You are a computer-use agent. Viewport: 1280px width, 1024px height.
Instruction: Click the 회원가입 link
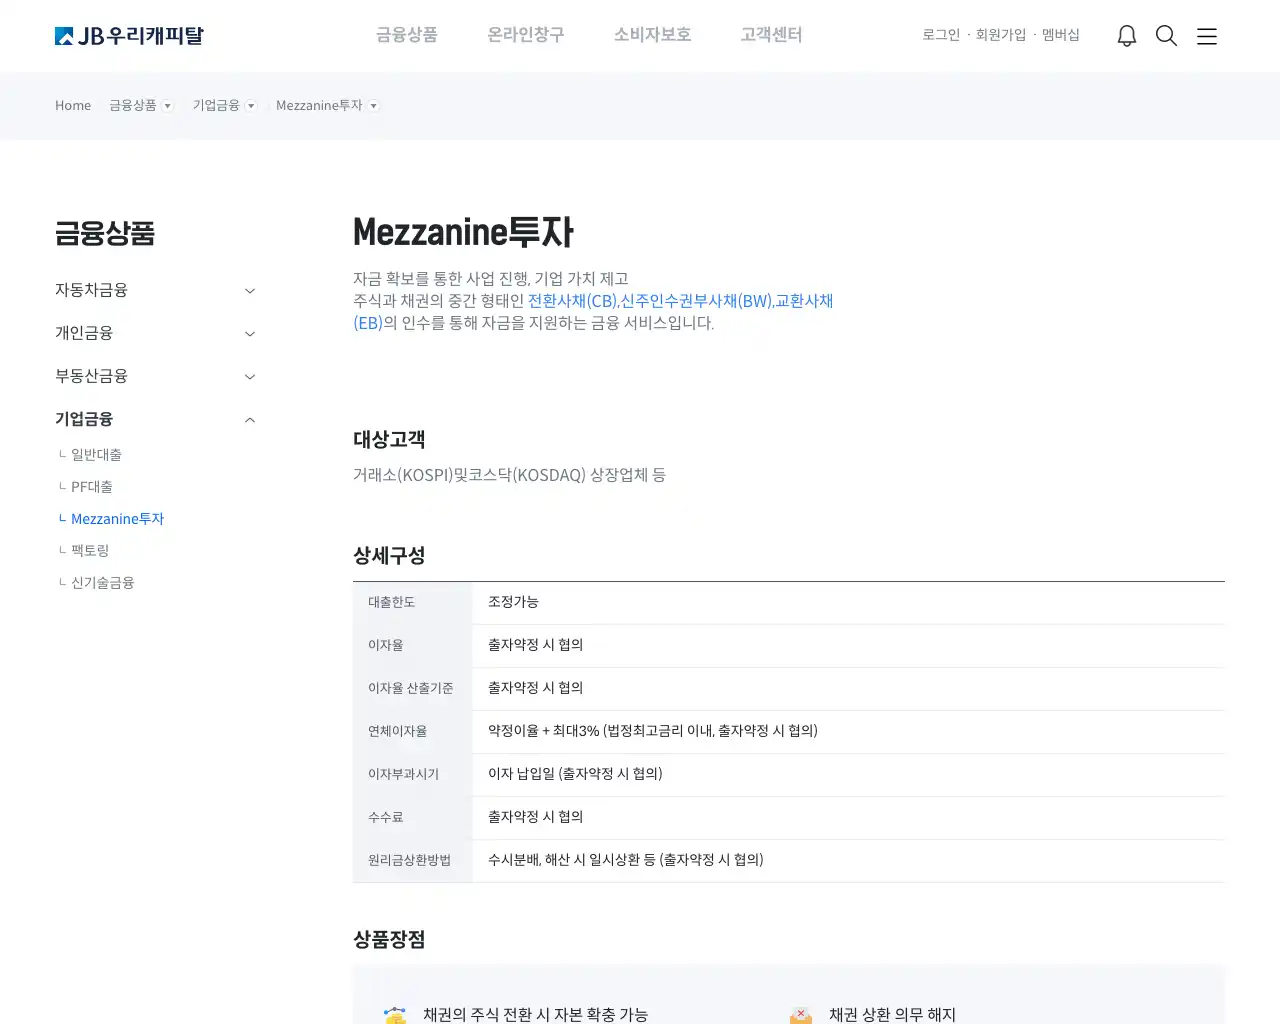1001,35
